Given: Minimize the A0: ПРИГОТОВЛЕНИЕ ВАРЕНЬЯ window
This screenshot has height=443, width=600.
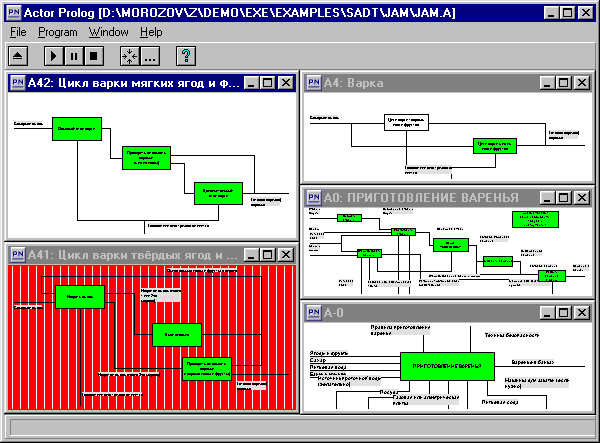Looking at the screenshot, I should pyautogui.click(x=547, y=198).
